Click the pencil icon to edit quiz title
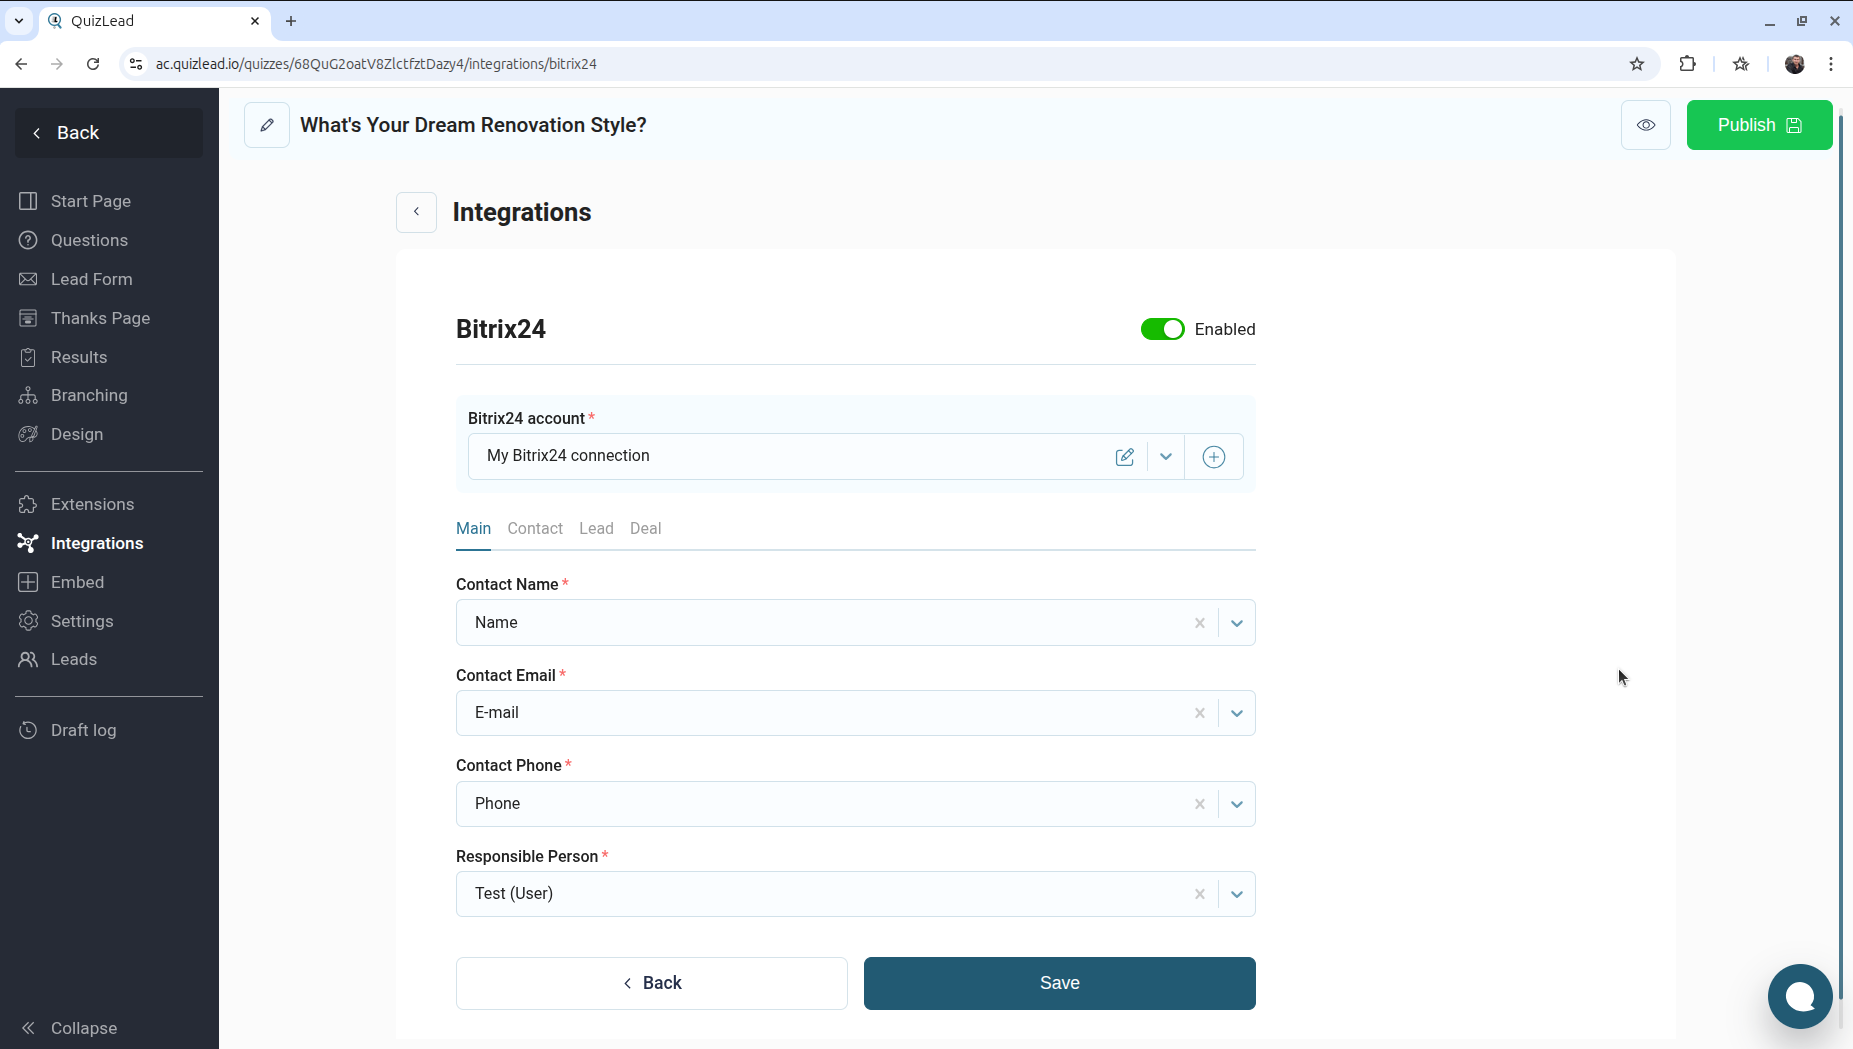 267,125
